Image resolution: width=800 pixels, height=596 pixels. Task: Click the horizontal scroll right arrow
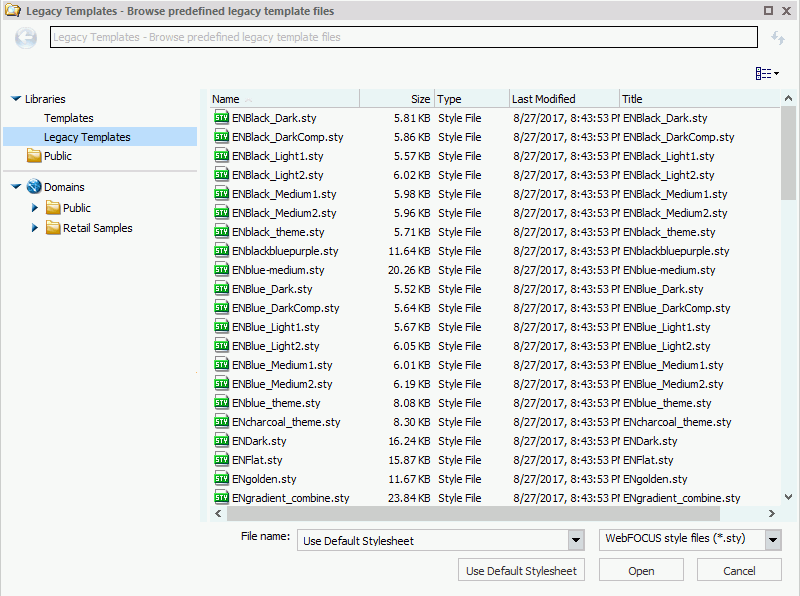pos(771,513)
